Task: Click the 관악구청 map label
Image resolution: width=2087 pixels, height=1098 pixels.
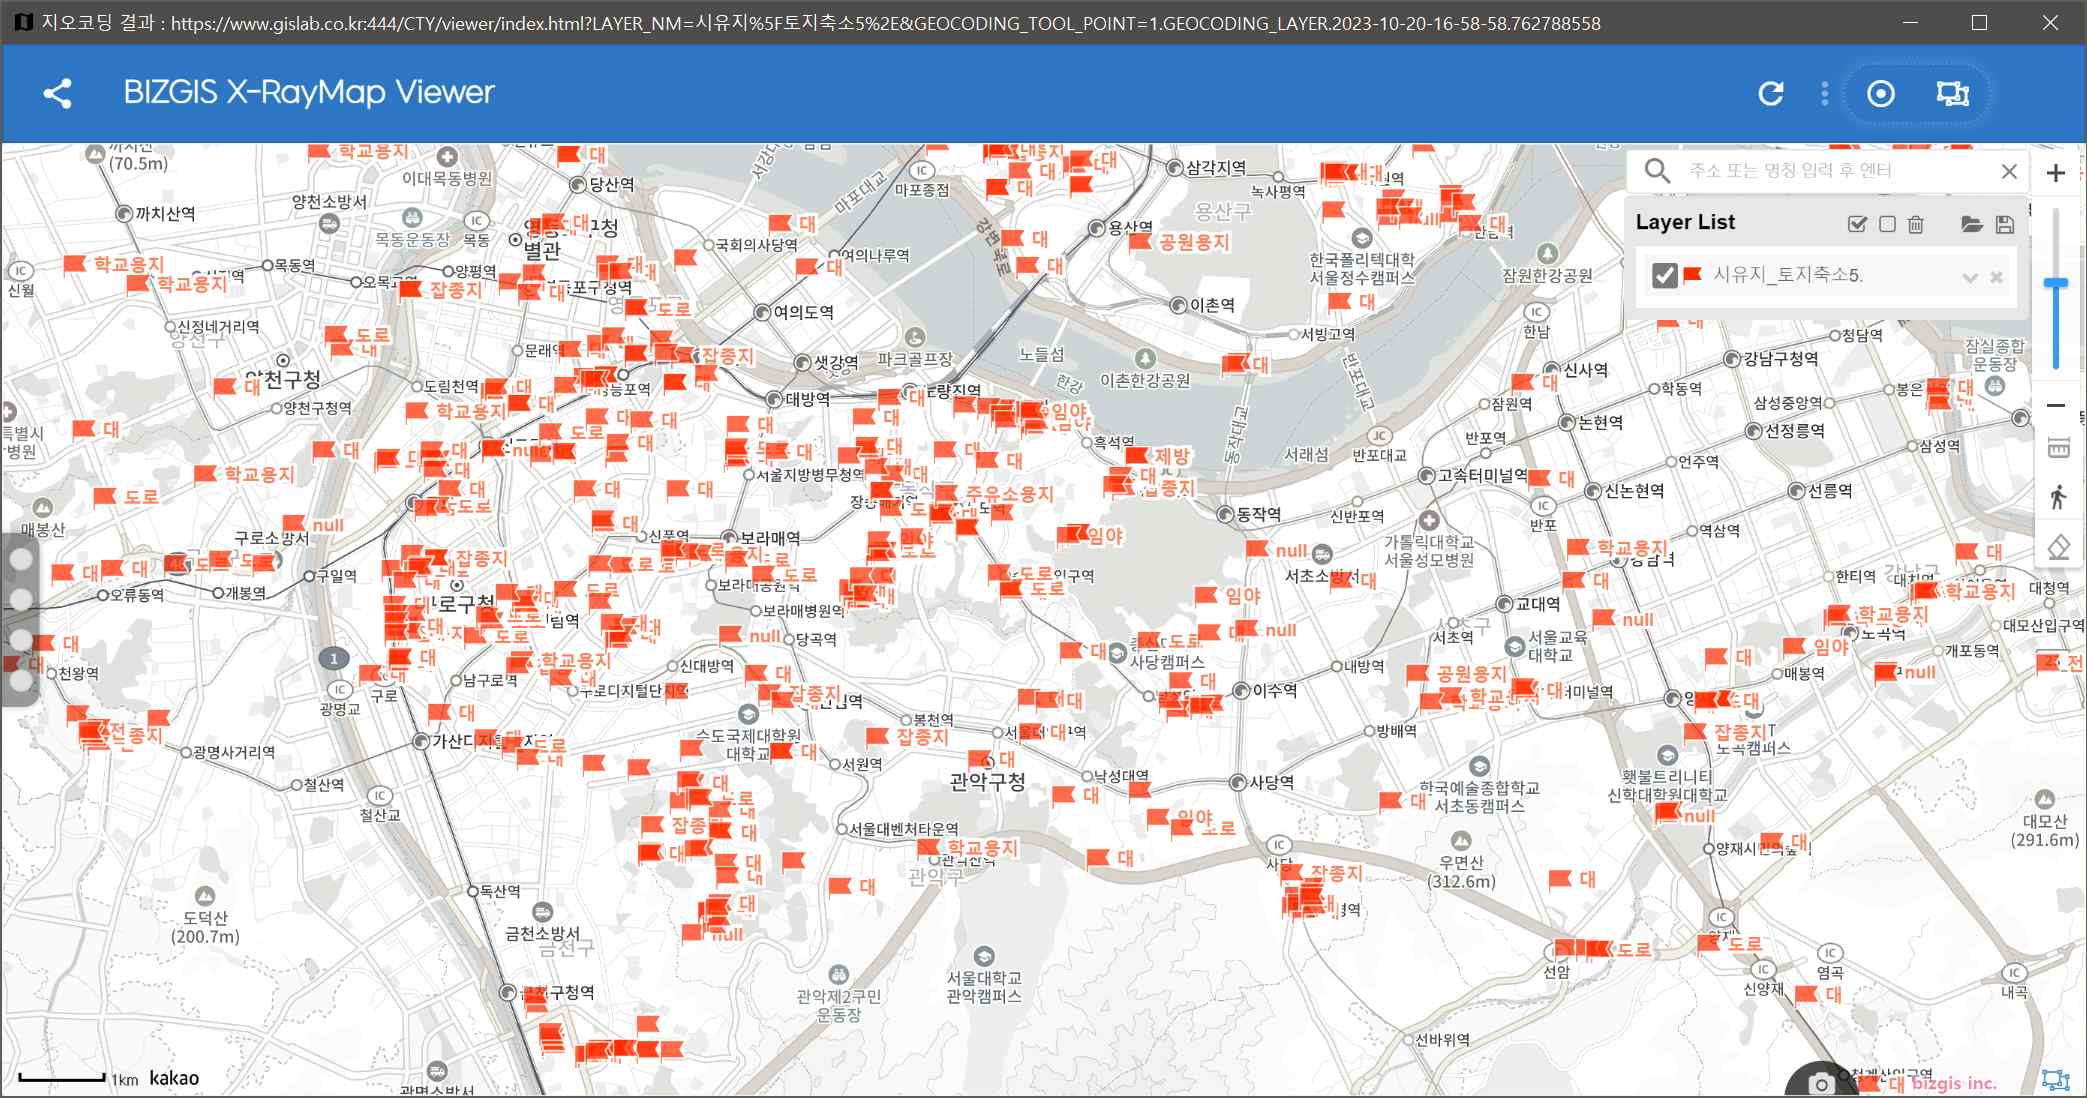Action: pos(987,781)
